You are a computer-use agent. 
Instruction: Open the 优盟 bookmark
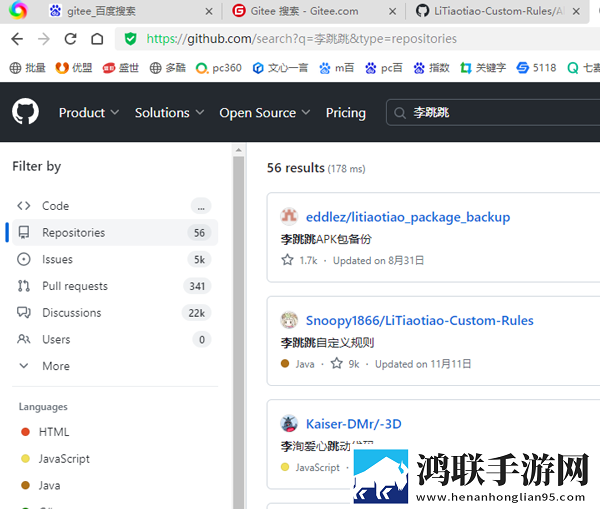point(74,68)
